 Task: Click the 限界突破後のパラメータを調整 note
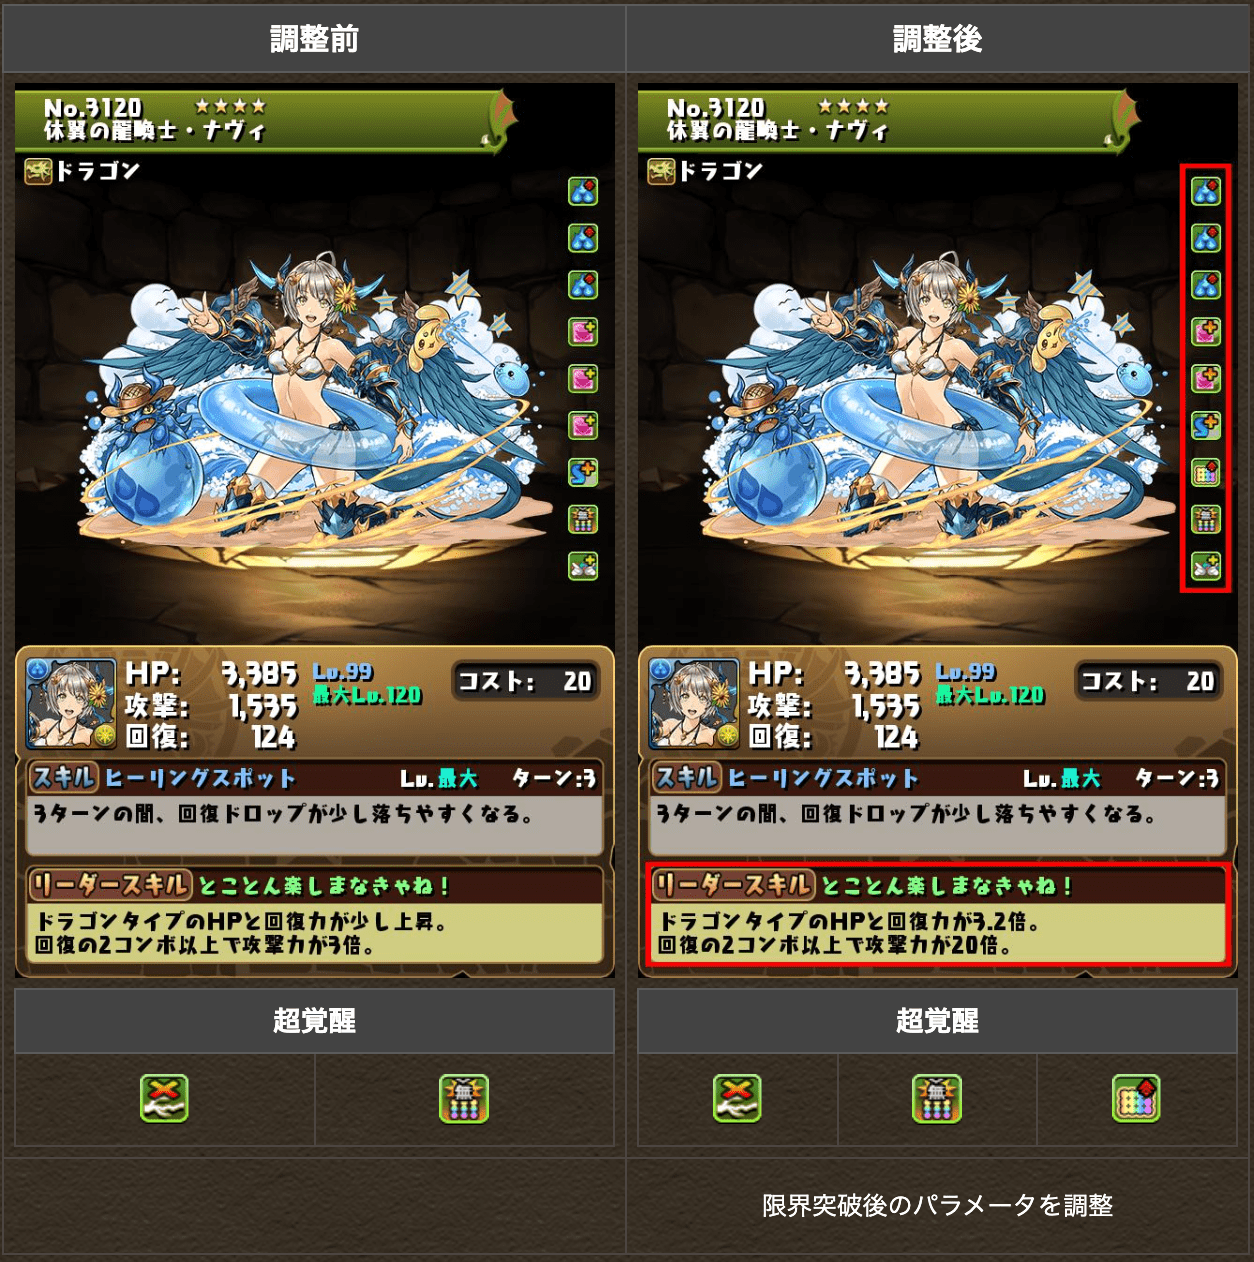point(938,1205)
